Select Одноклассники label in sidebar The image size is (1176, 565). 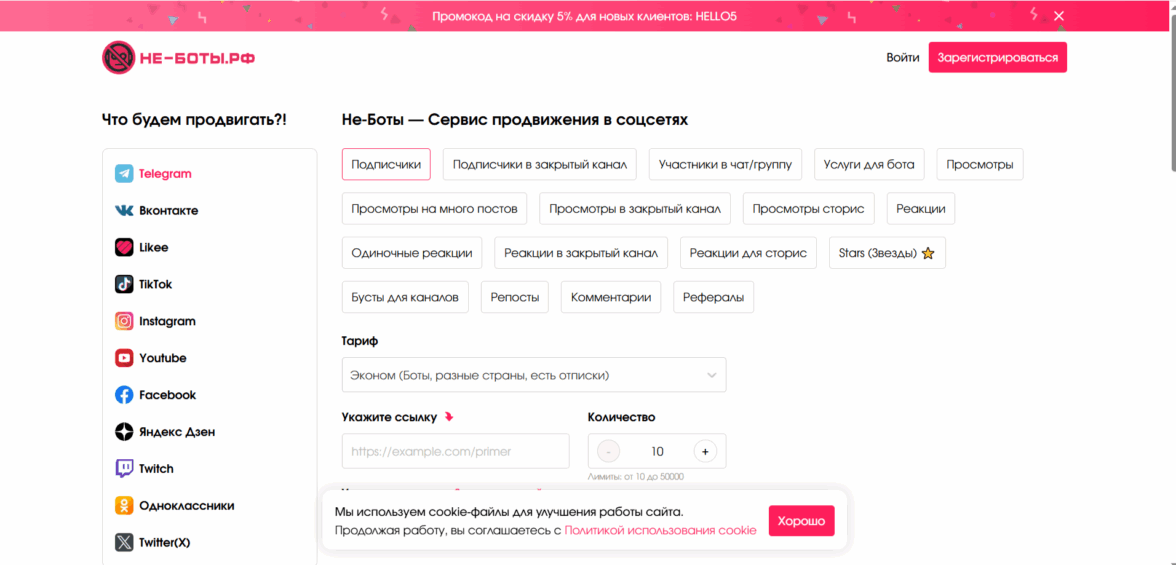point(187,506)
